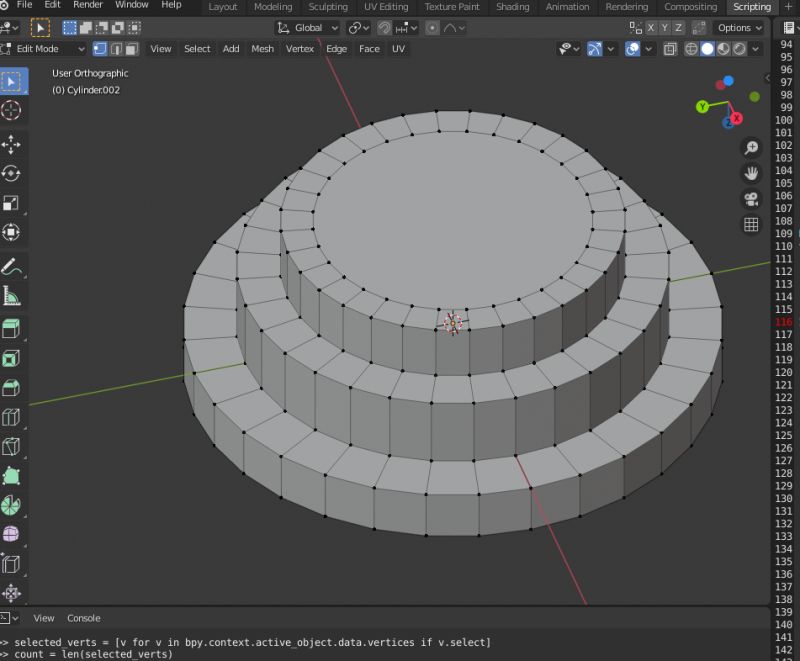Select the Move tool in the toolbar
The height and width of the screenshot is (661, 800).
12,144
